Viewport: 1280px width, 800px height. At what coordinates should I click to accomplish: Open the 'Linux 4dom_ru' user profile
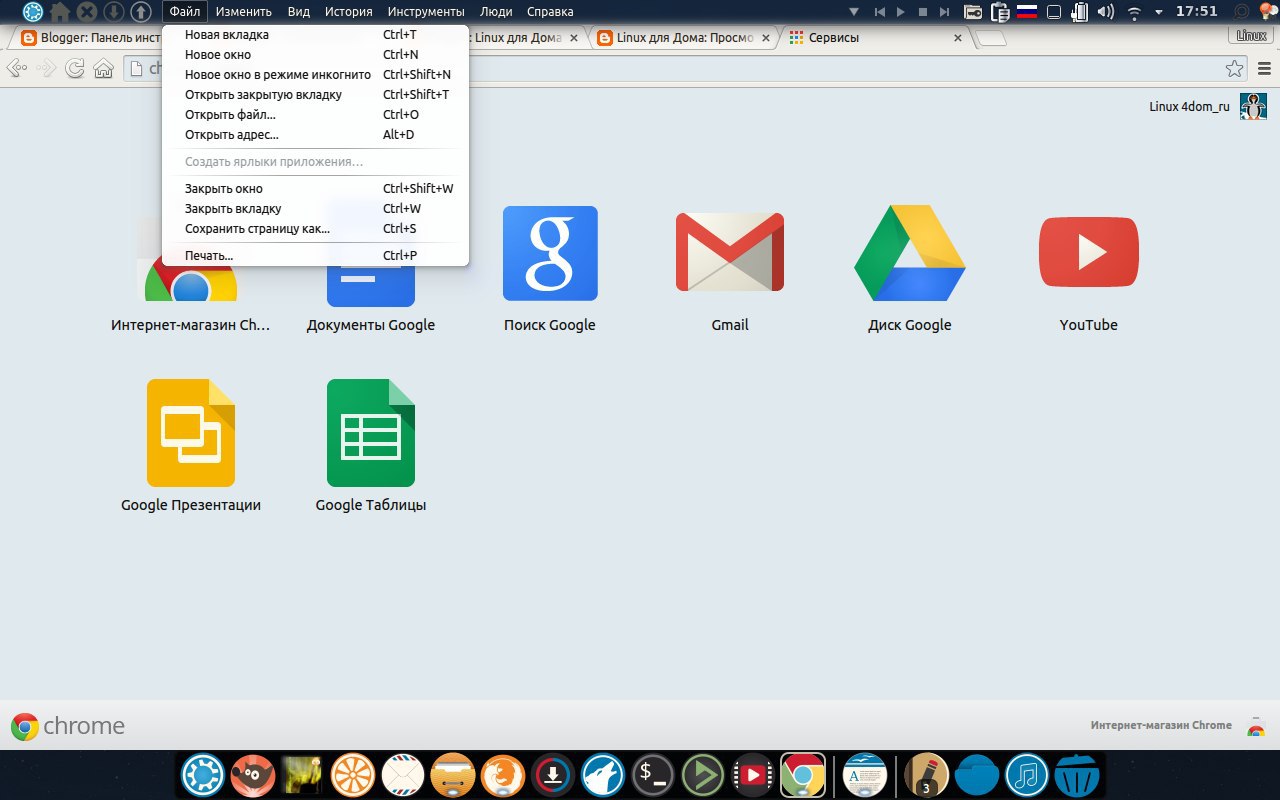[x=1208, y=106]
